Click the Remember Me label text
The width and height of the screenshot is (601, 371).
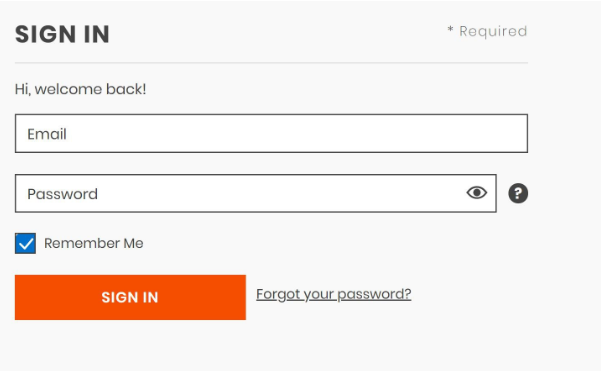94,243
